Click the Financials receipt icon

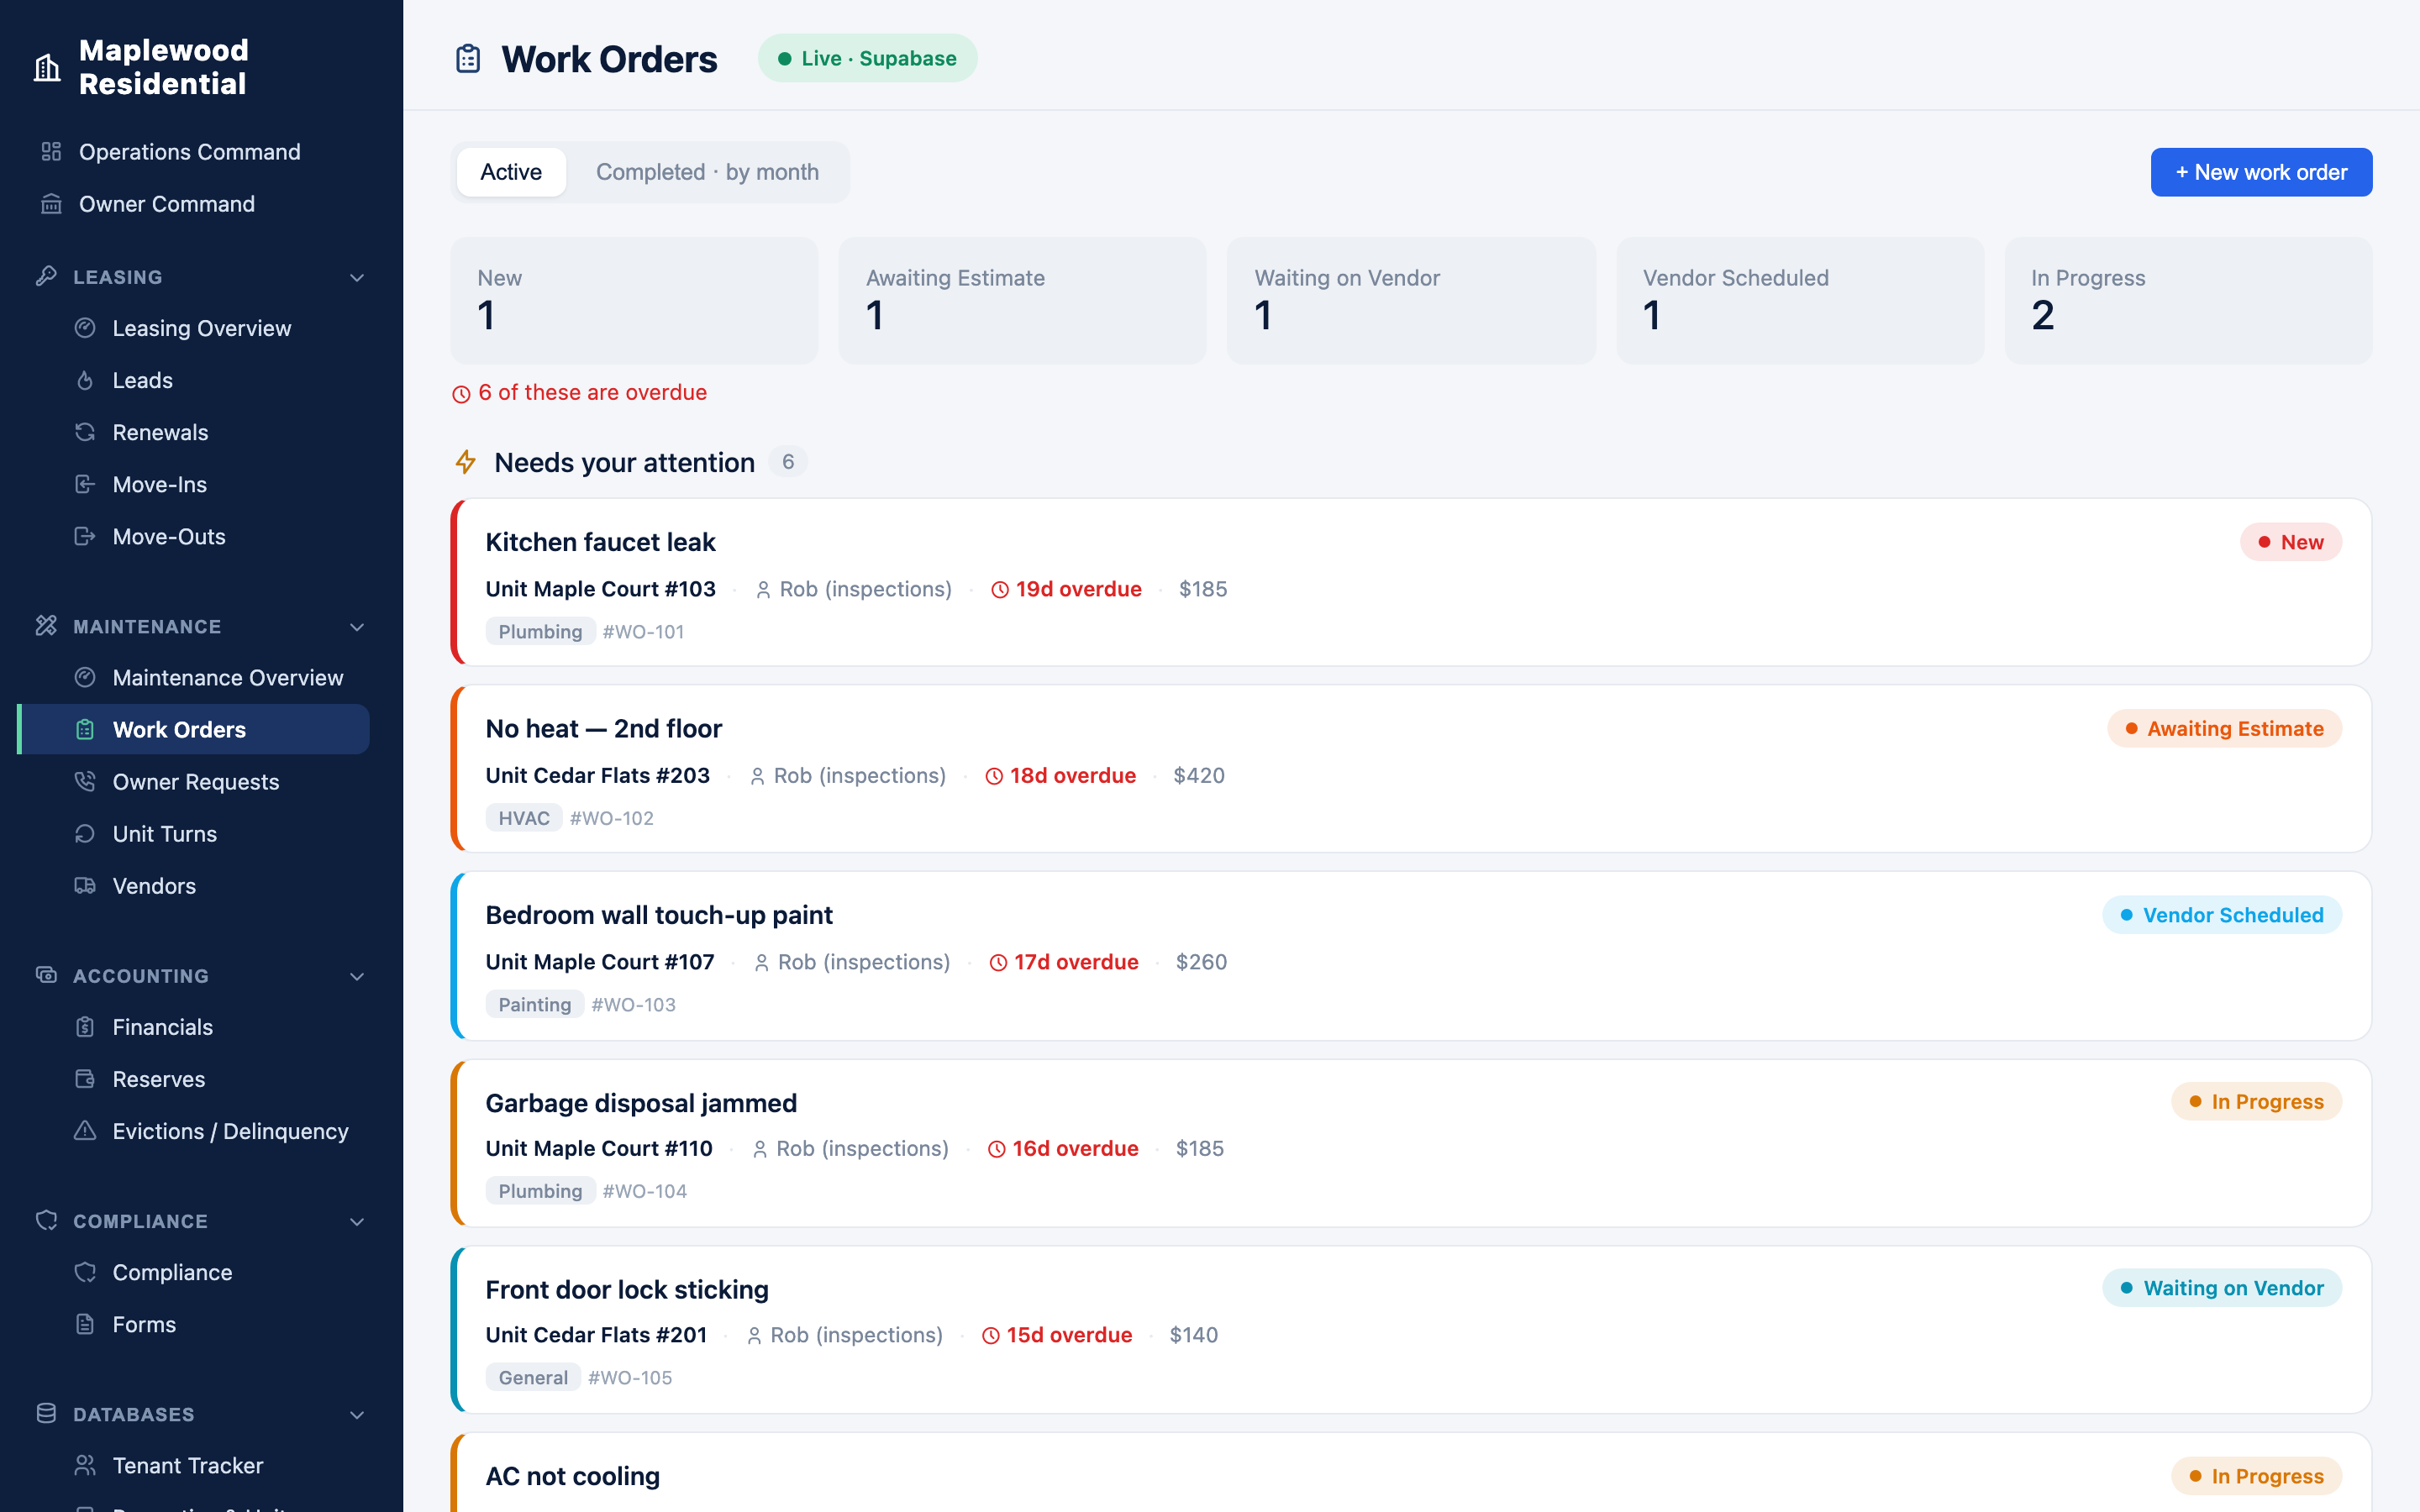click(x=85, y=1027)
